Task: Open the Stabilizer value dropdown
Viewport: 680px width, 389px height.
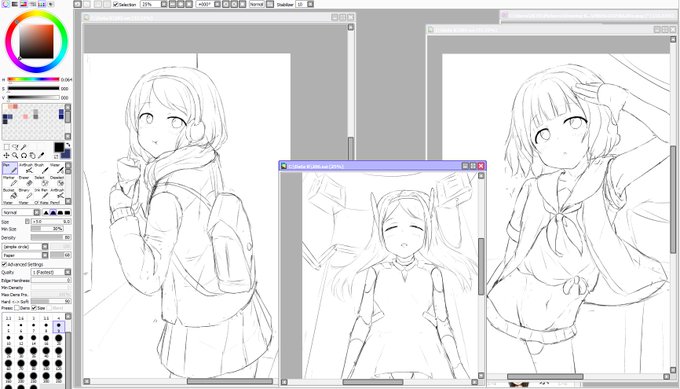Action: [310, 4]
